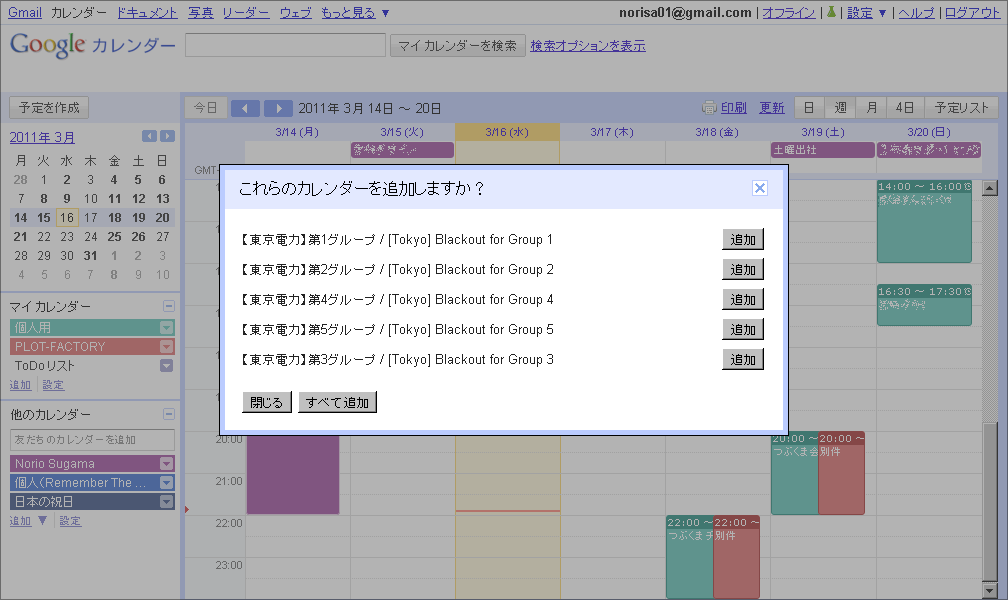Open dropdown for Norio Sugama calendar
This screenshot has height=600, width=1008.
(166, 463)
